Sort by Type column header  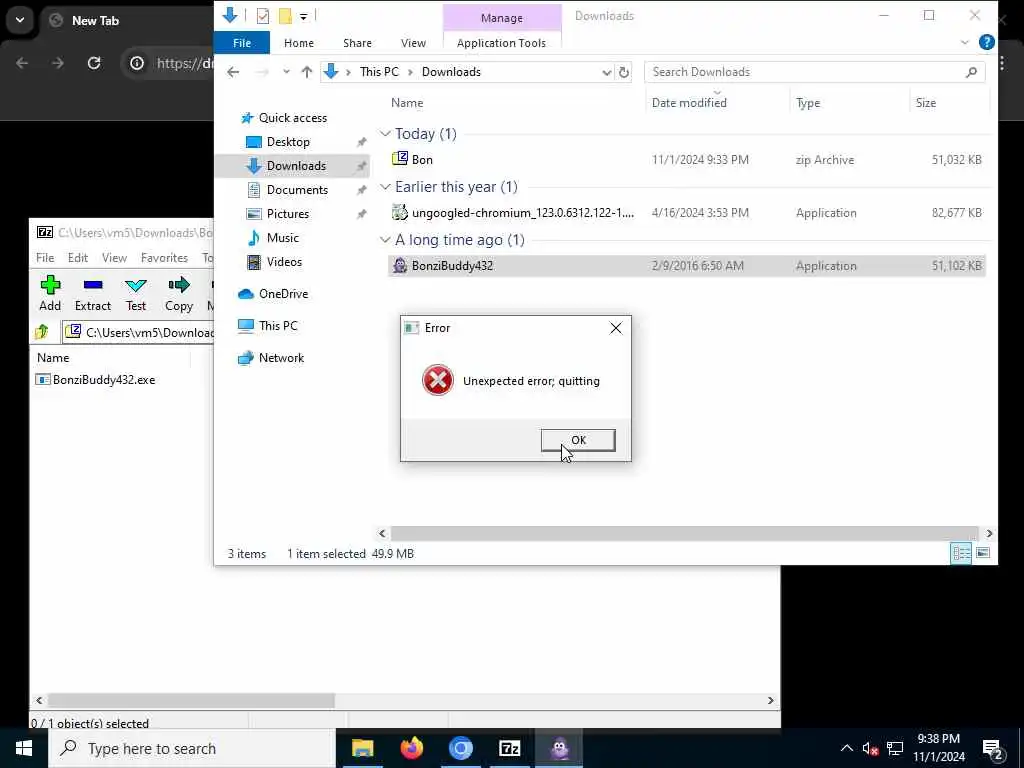pyautogui.click(x=808, y=103)
